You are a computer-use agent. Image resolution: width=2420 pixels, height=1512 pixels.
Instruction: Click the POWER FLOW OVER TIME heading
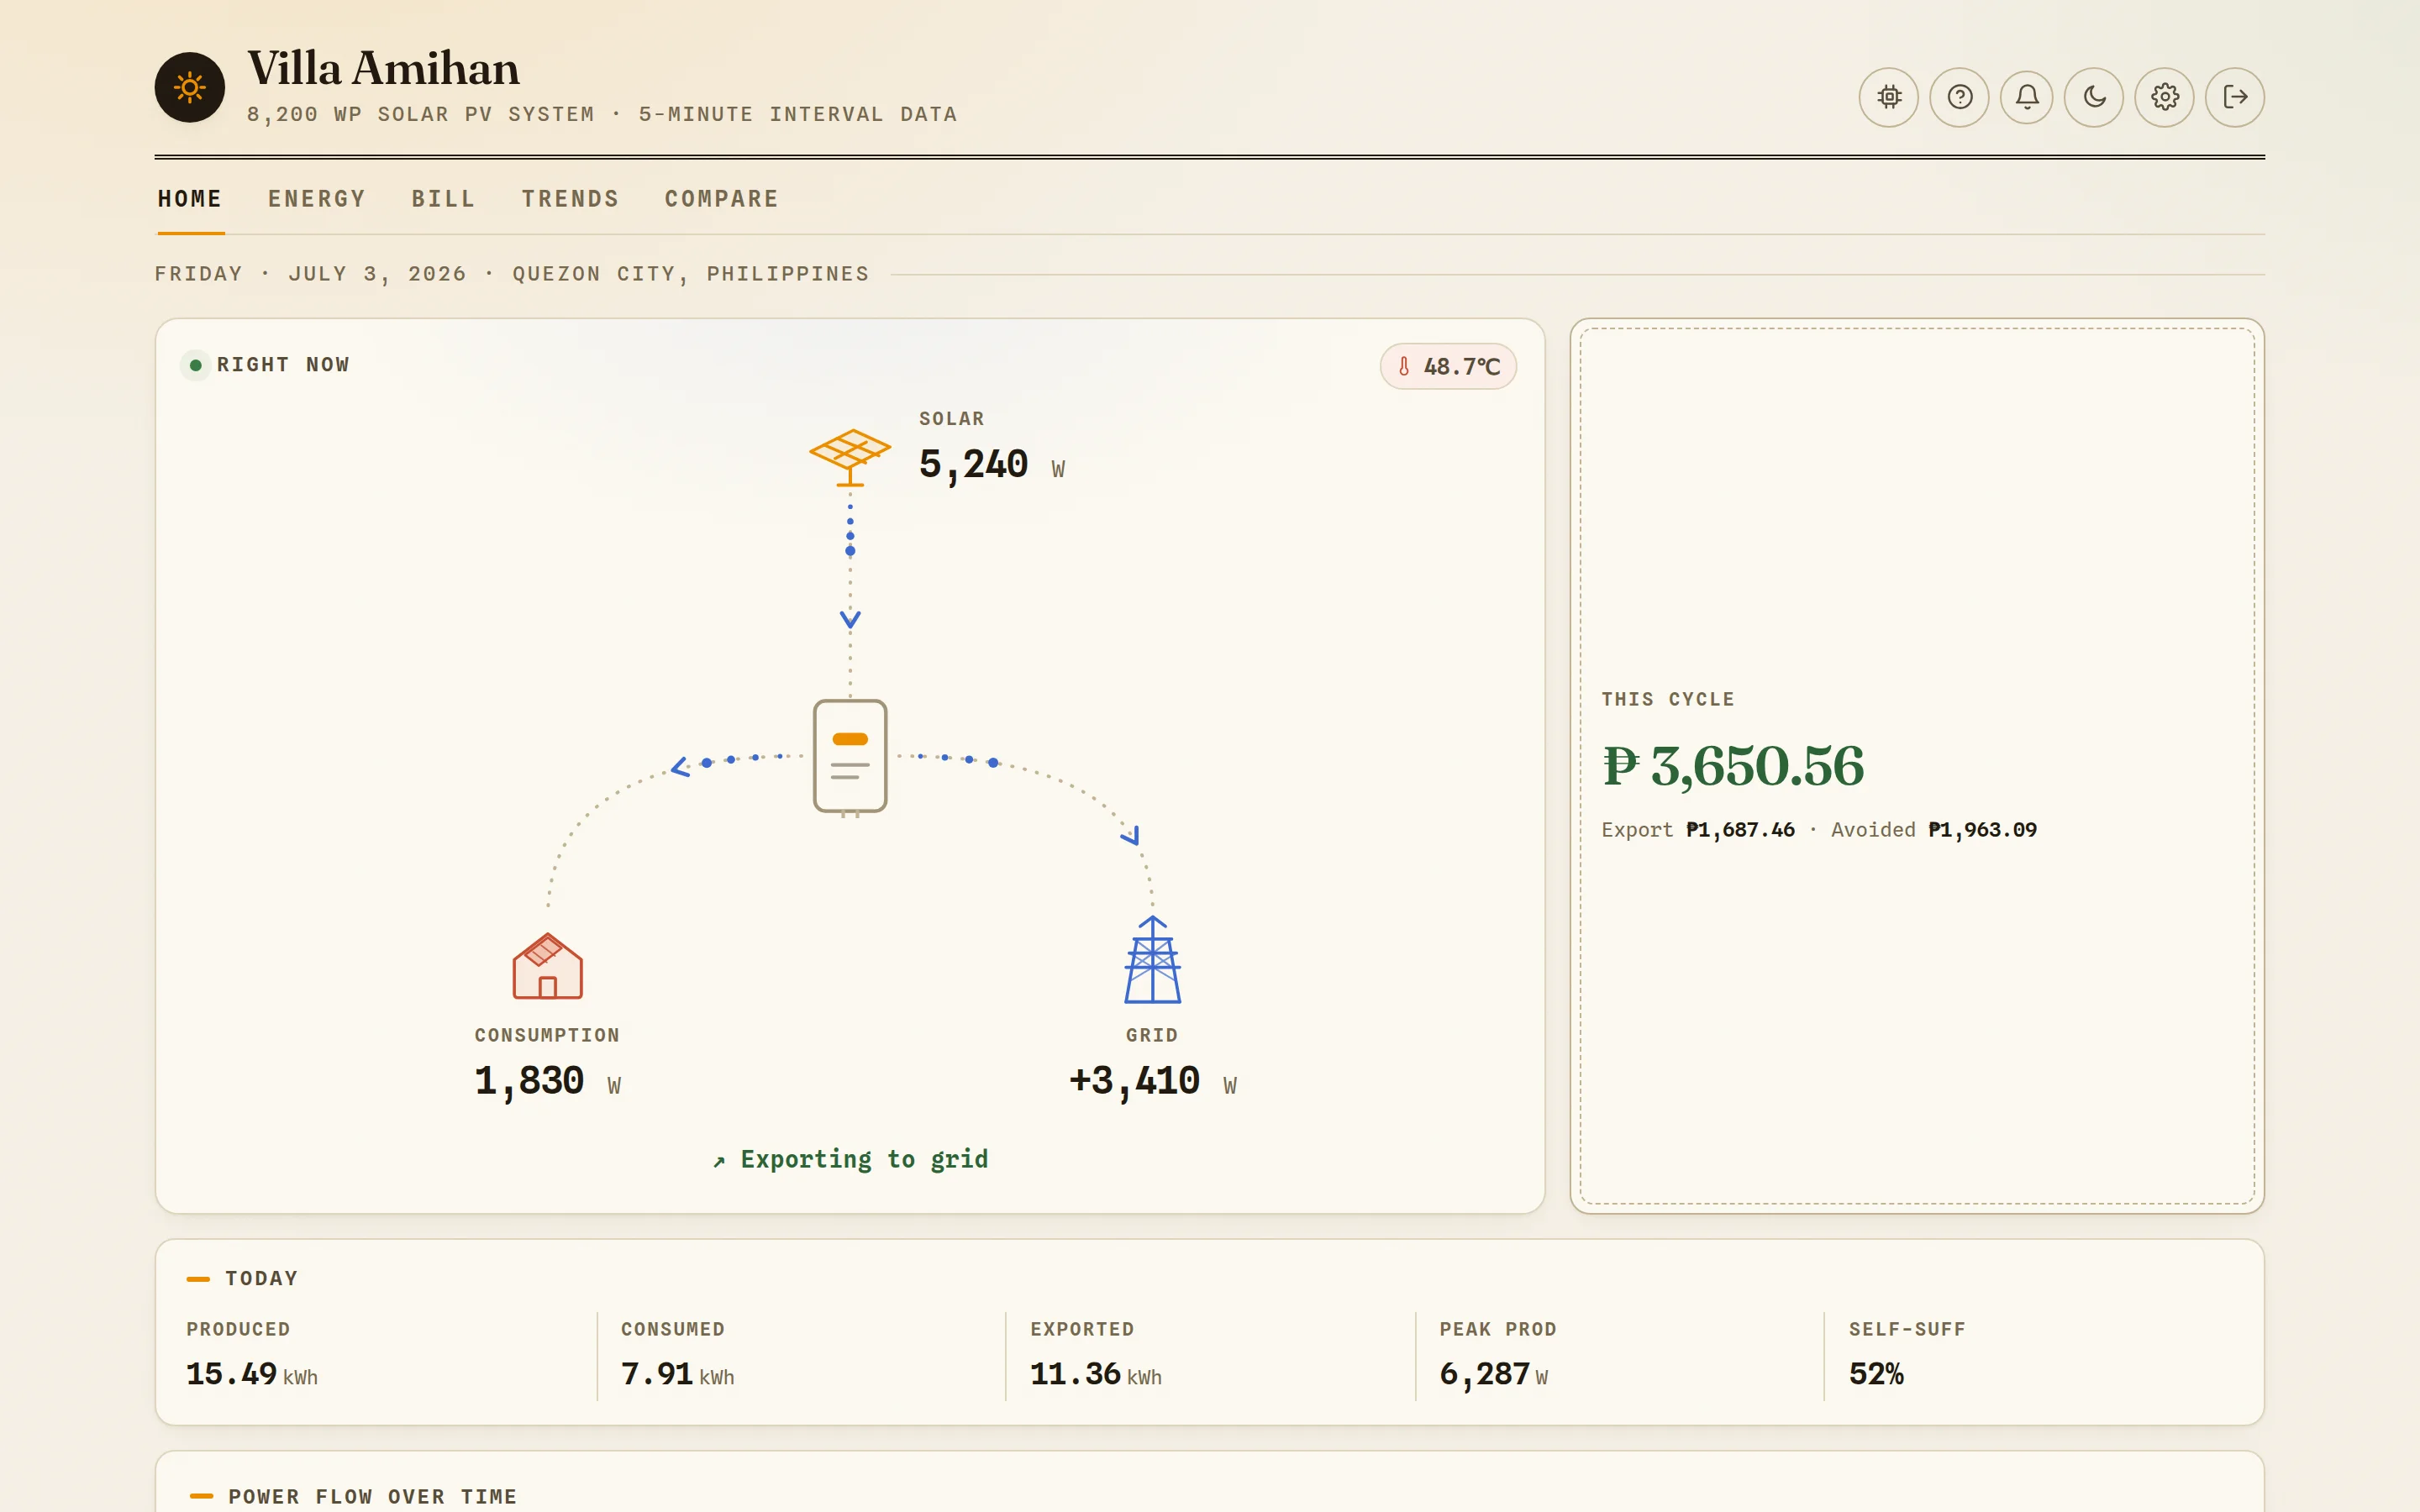pos(373,1497)
